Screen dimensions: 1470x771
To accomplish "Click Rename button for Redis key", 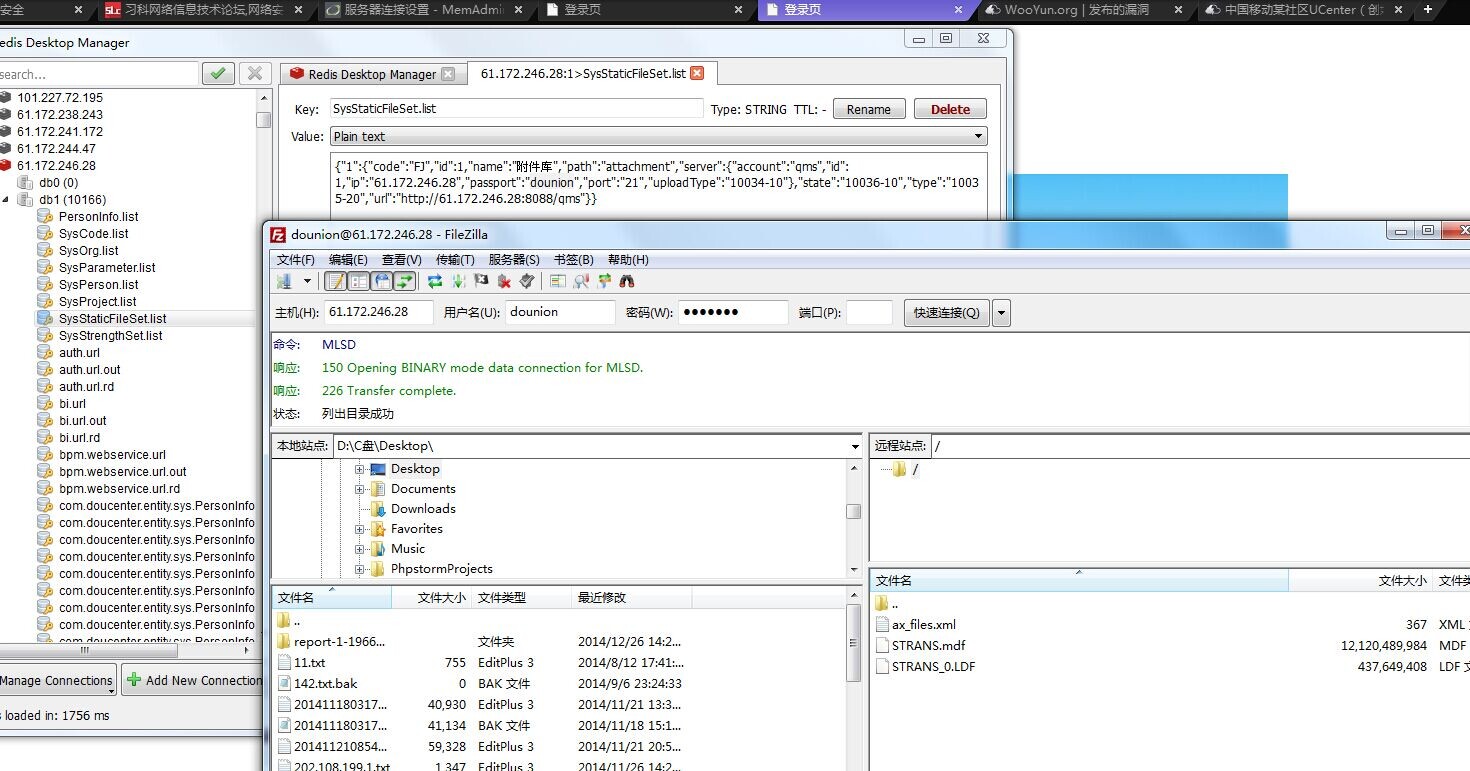I will (869, 110).
